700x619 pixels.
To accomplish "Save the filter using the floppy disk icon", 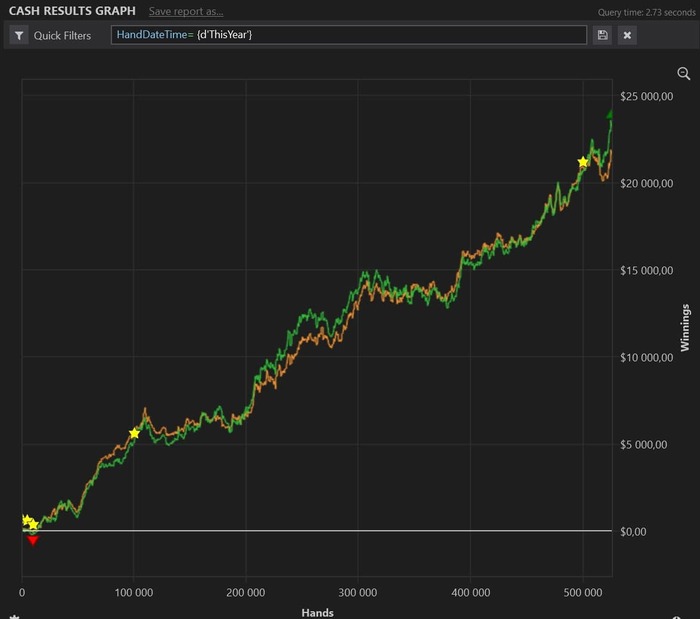I will point(602,35).
